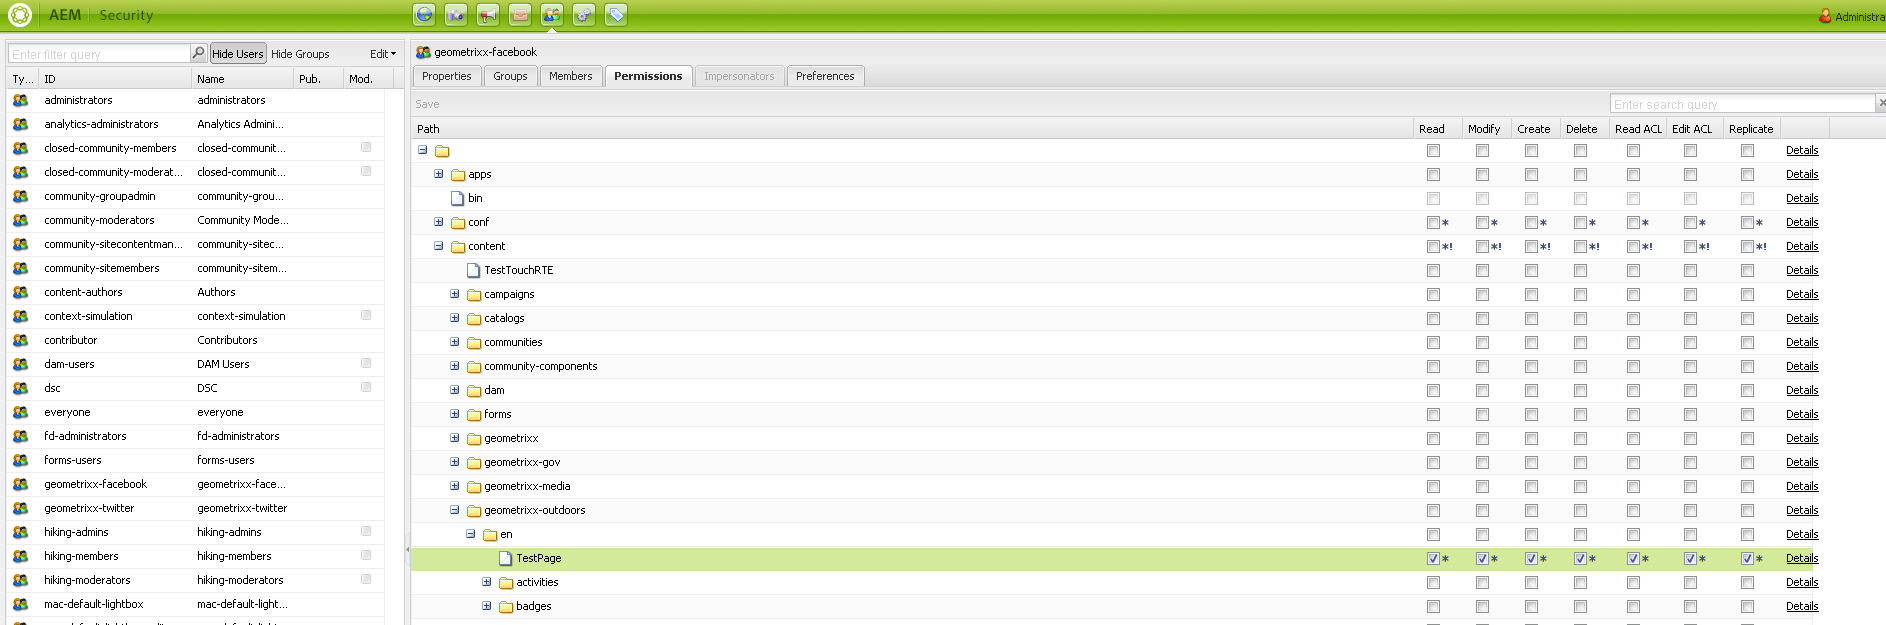Collapse the content folder node
Screen dimensions: 1886x625
[438, 246]
